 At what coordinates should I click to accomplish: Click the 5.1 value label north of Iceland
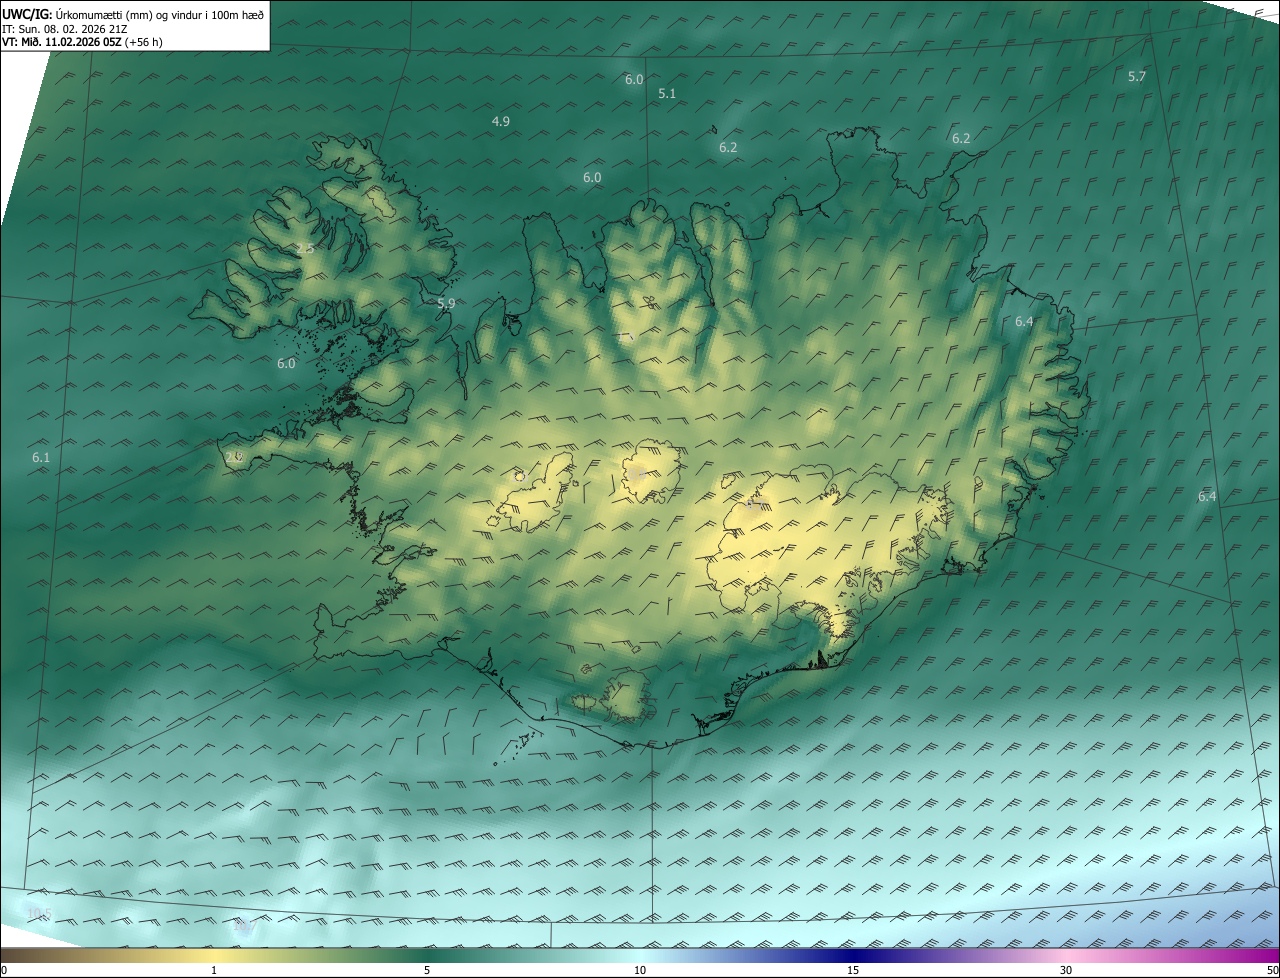coord(667,94)
